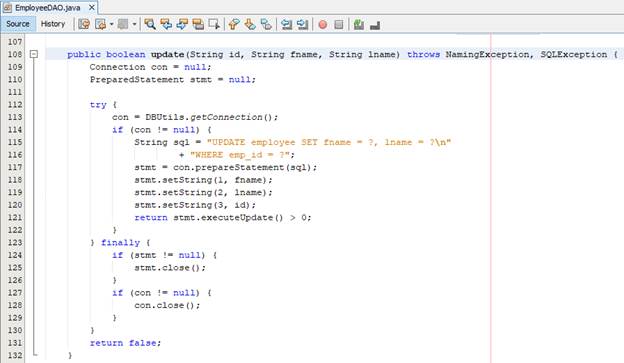Click 'stmt.setString(2, lname)' line
Screen dimensions: 624x363
point(203,192)
